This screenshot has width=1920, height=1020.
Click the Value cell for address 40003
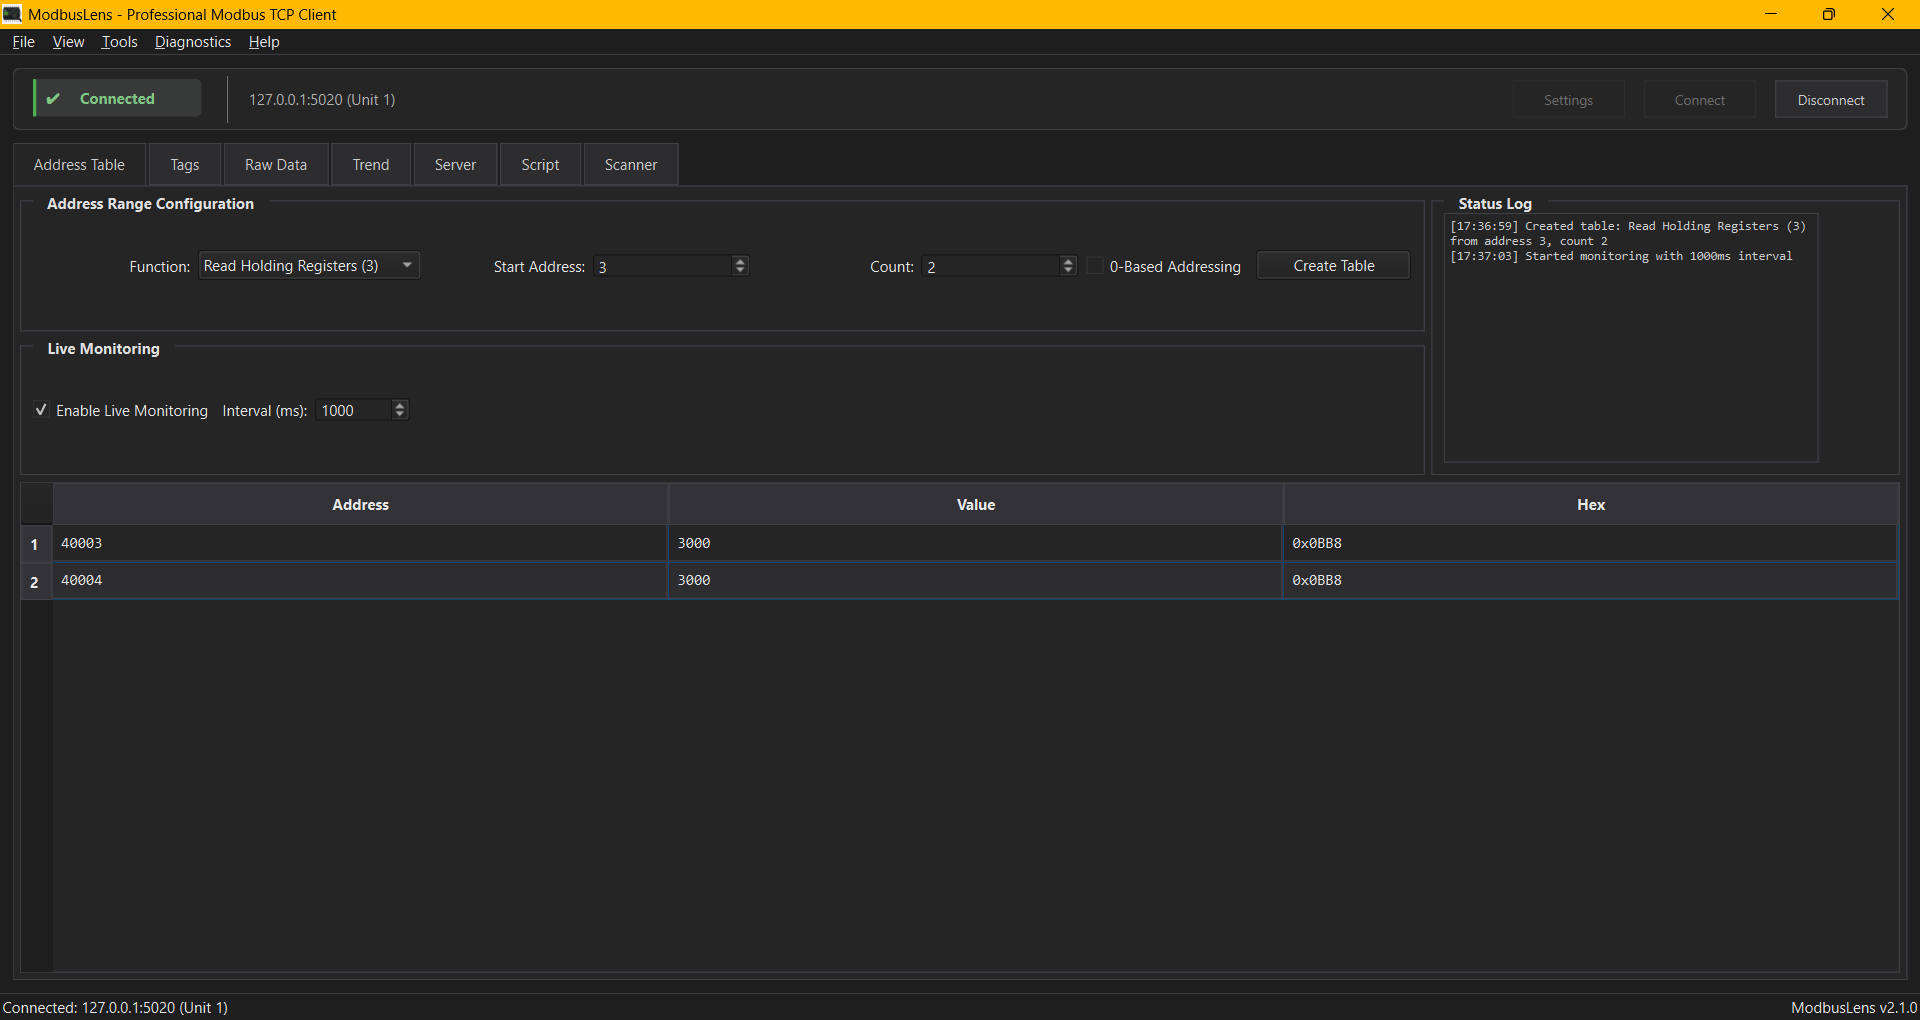click(976, 543)
